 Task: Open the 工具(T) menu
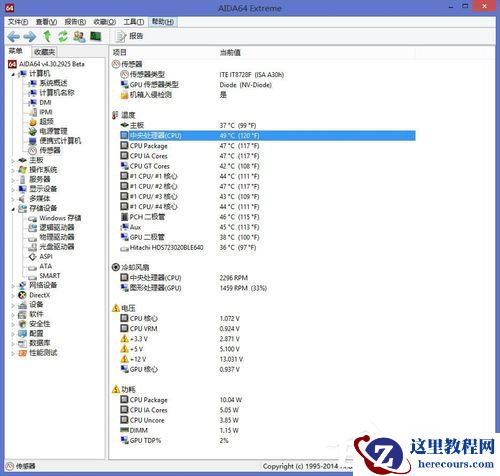click(x=134, y=22)
